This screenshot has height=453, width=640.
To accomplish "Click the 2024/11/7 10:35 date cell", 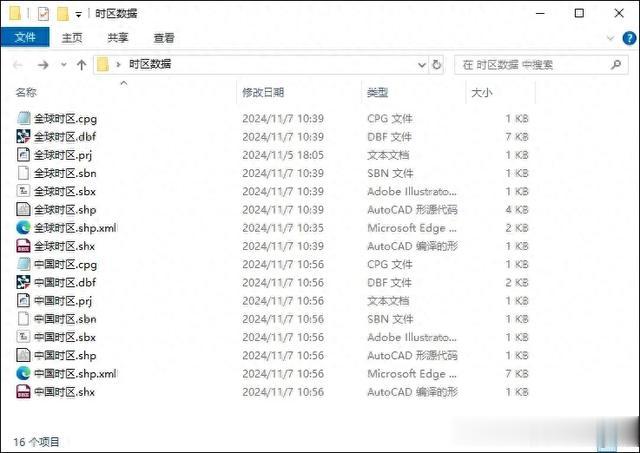I will coord(283,228).
